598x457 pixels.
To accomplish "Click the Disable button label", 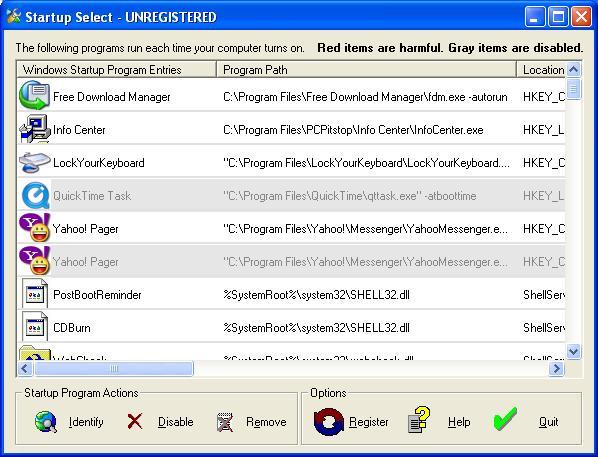I will [175, 422].
